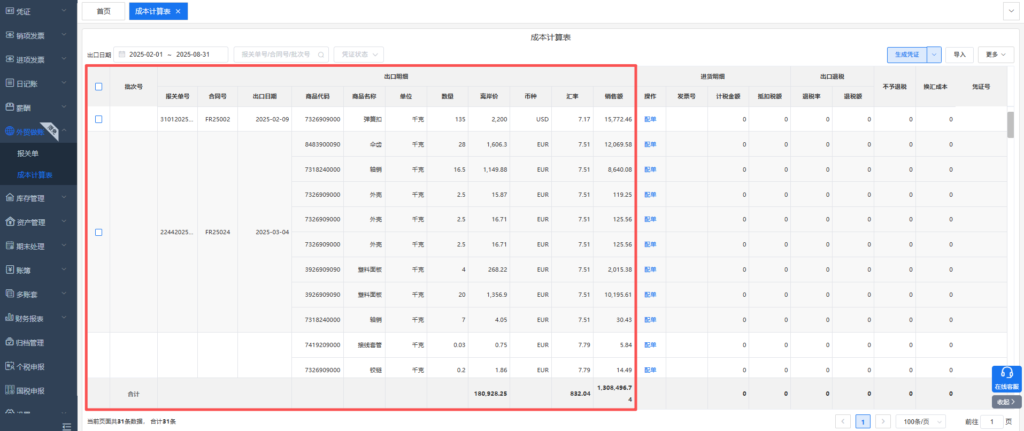Close the 成本计算表 tab with X
The width and height of the screenshot is (1024, 431).
pyautogui.click(x=178, y=11)
